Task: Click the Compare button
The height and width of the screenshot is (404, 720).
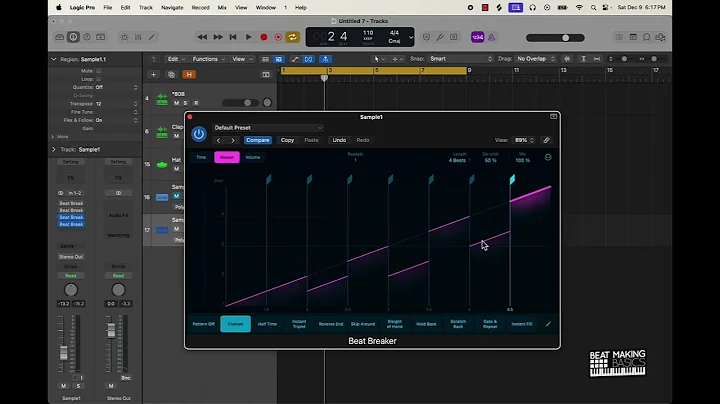Action: tap(258, 140)
